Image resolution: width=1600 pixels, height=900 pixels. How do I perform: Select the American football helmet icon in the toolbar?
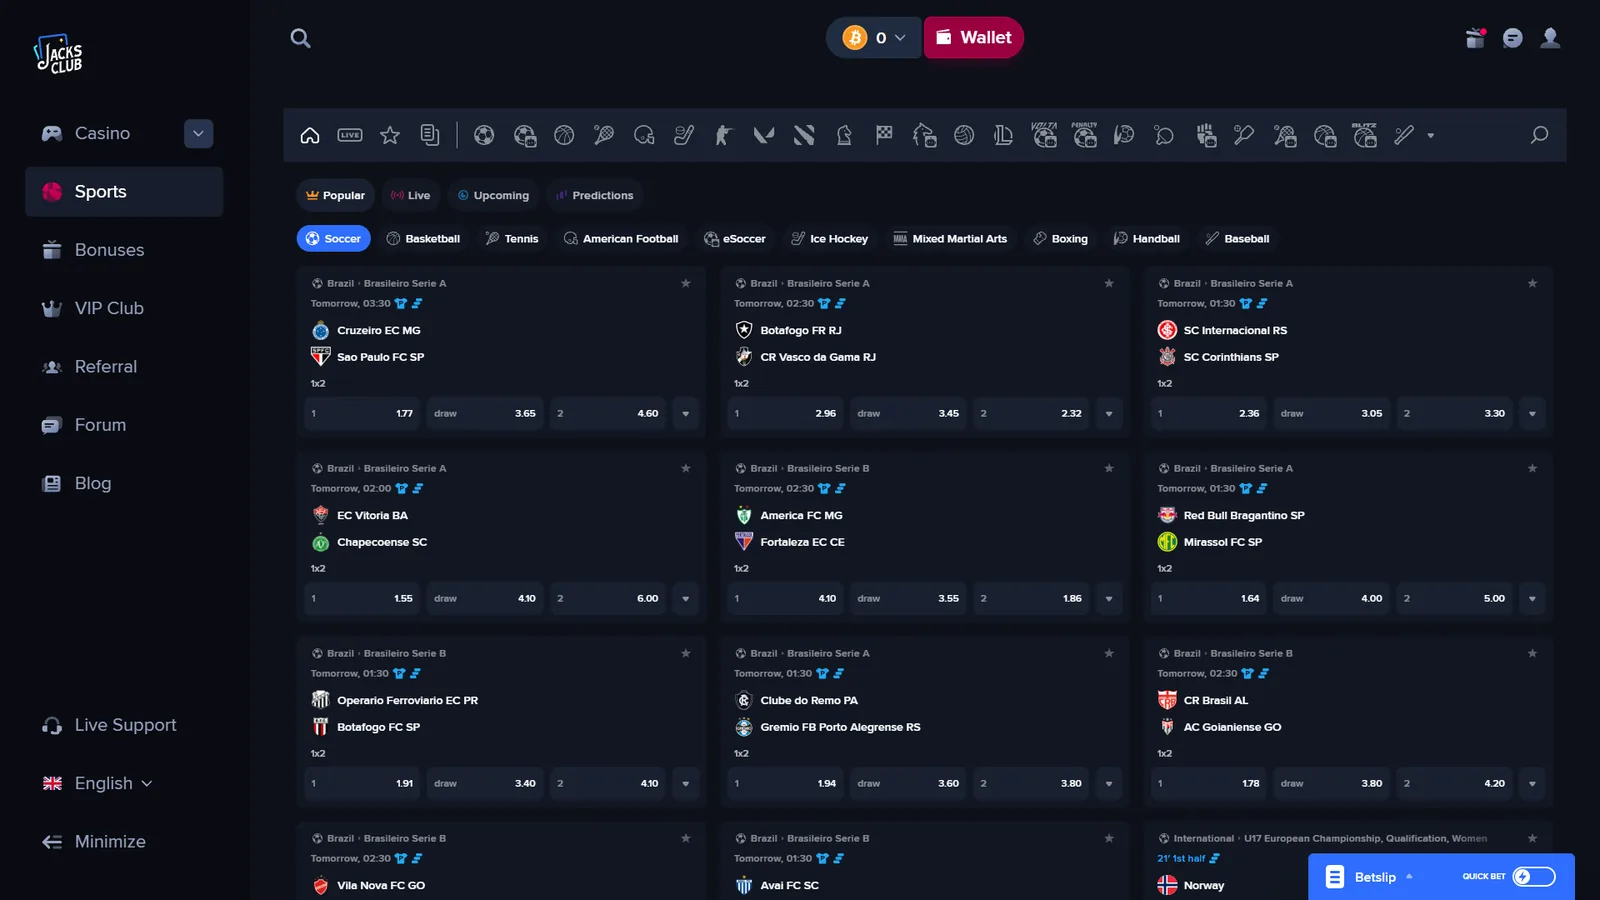[x=644, y=135]
